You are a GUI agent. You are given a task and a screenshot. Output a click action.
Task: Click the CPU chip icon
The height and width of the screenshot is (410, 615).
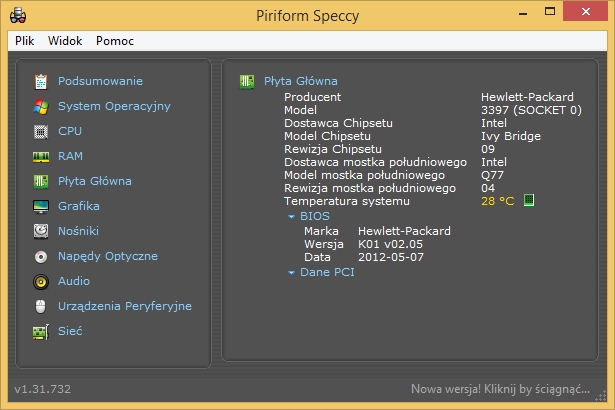41,132
